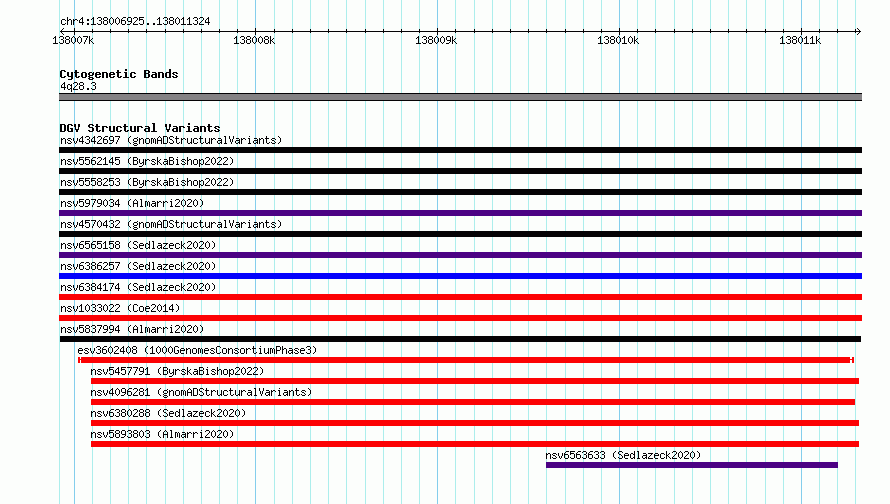Select the nsv6565158 Sedlazeck2020 label
The height and width of the screenshot is (504, 890).
point(138,245)
